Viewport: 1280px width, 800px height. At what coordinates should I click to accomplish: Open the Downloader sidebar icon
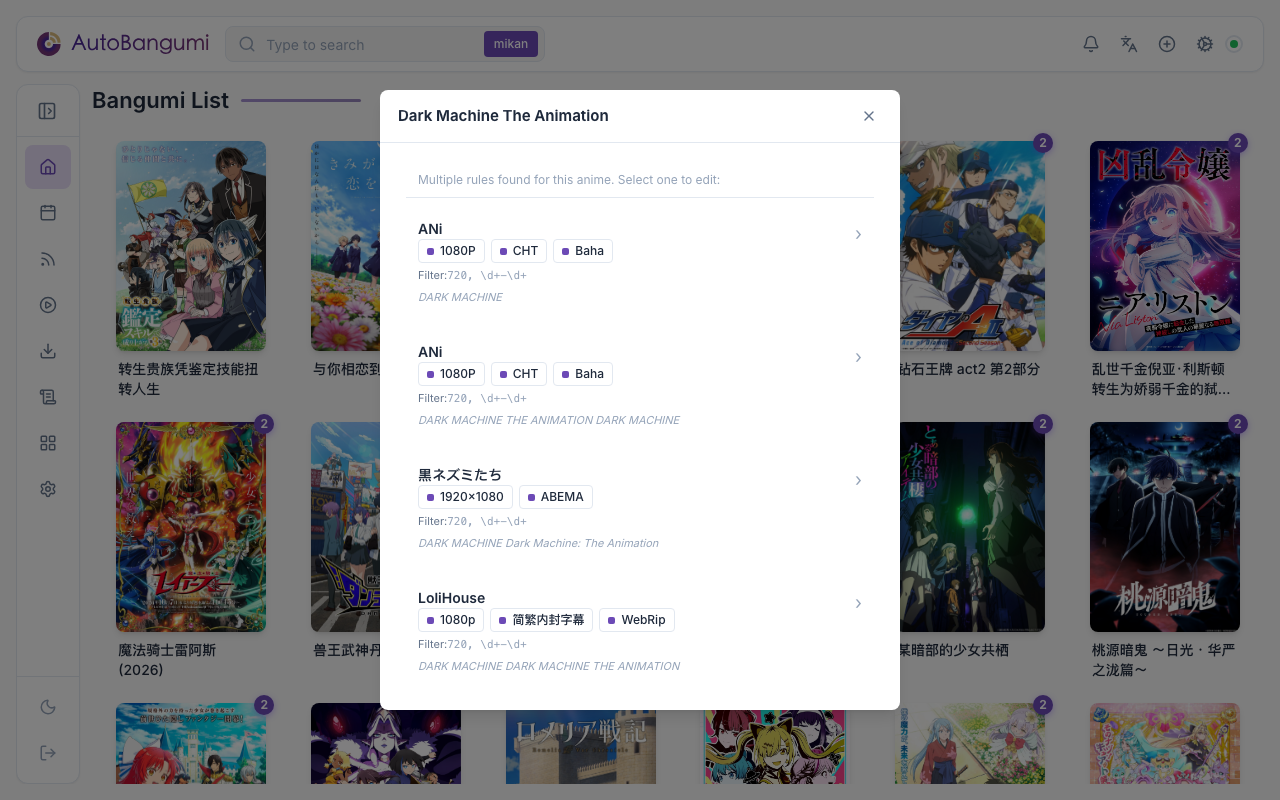[48, 351]
